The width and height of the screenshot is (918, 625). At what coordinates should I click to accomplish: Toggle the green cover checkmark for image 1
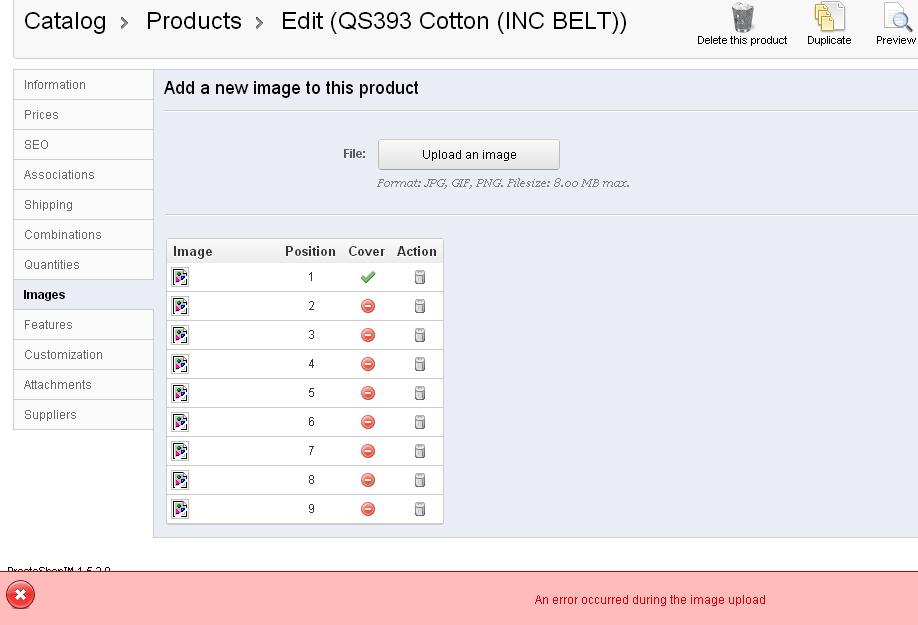(x=368, y=277)
